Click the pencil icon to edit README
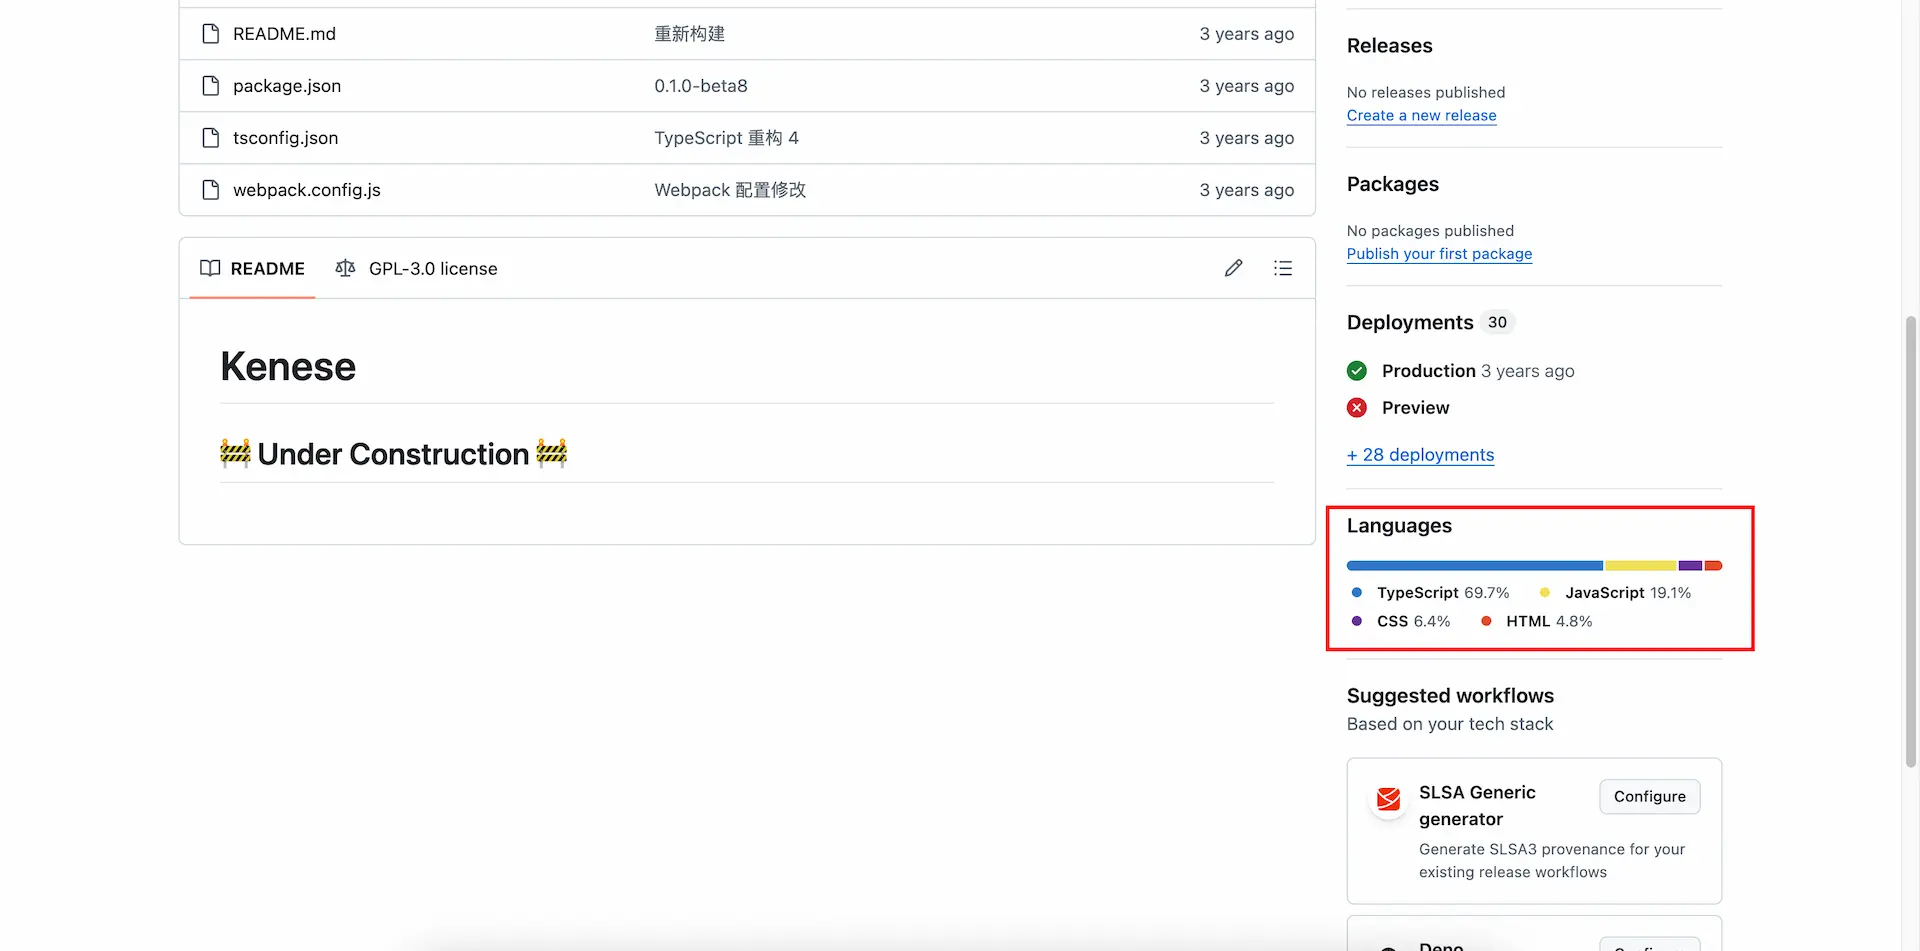Viewport: 1920px width, 951px height. click(x=1233, y=268)
